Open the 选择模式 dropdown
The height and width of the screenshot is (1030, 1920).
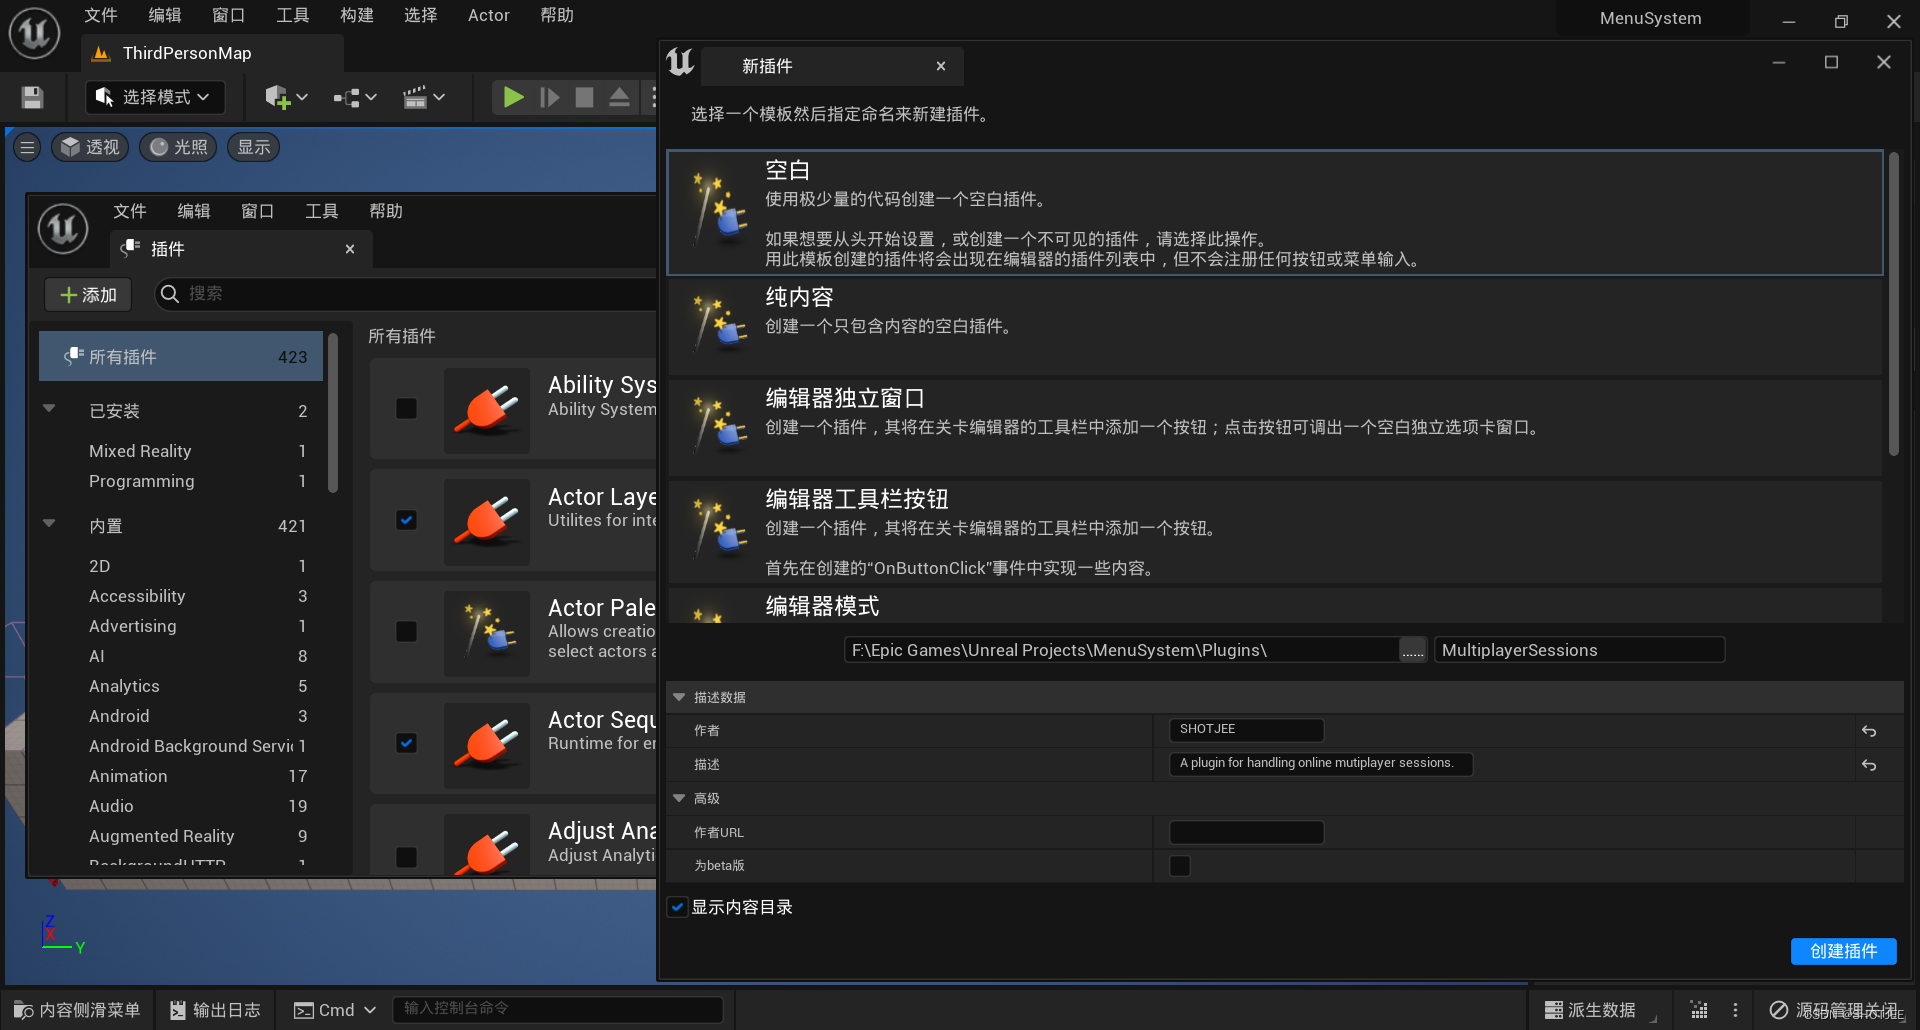(x=154, y=96)
